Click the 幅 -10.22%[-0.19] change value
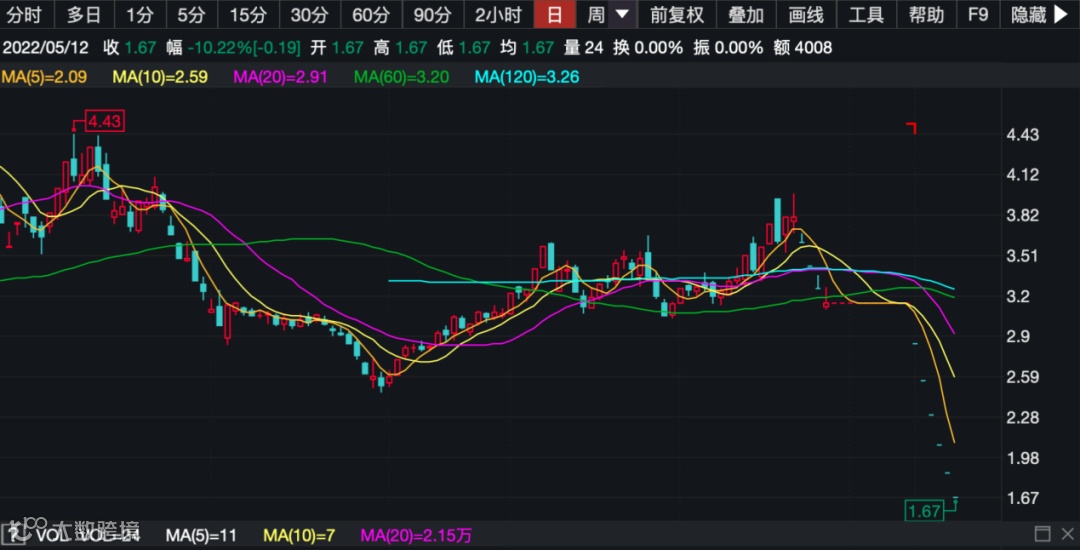1080x550 pixels. pos(233,47)
